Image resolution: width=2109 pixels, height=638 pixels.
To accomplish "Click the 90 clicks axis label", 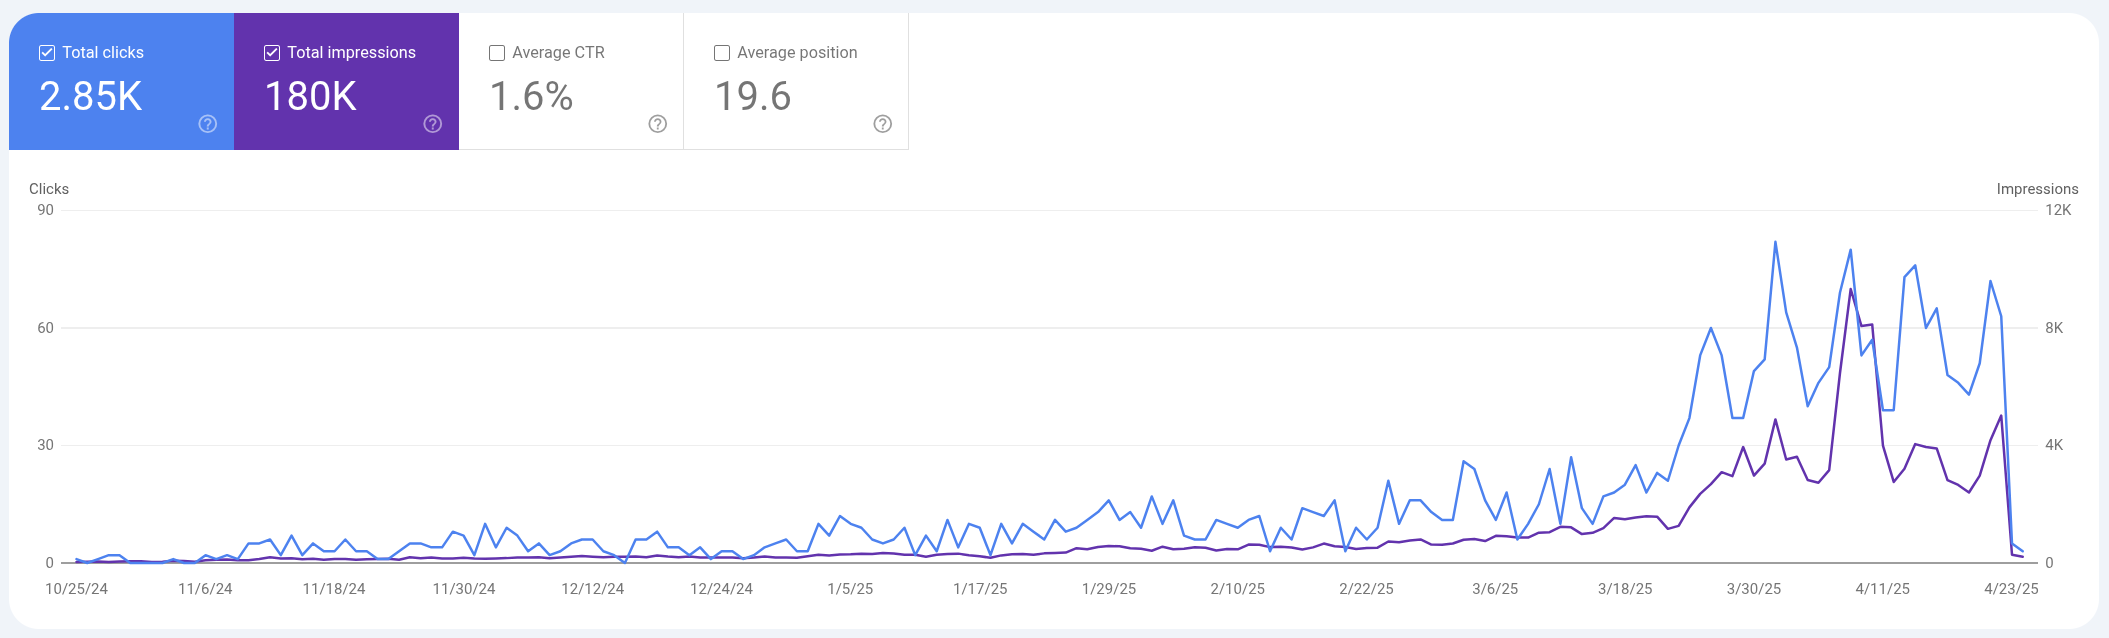I will 45,210.
